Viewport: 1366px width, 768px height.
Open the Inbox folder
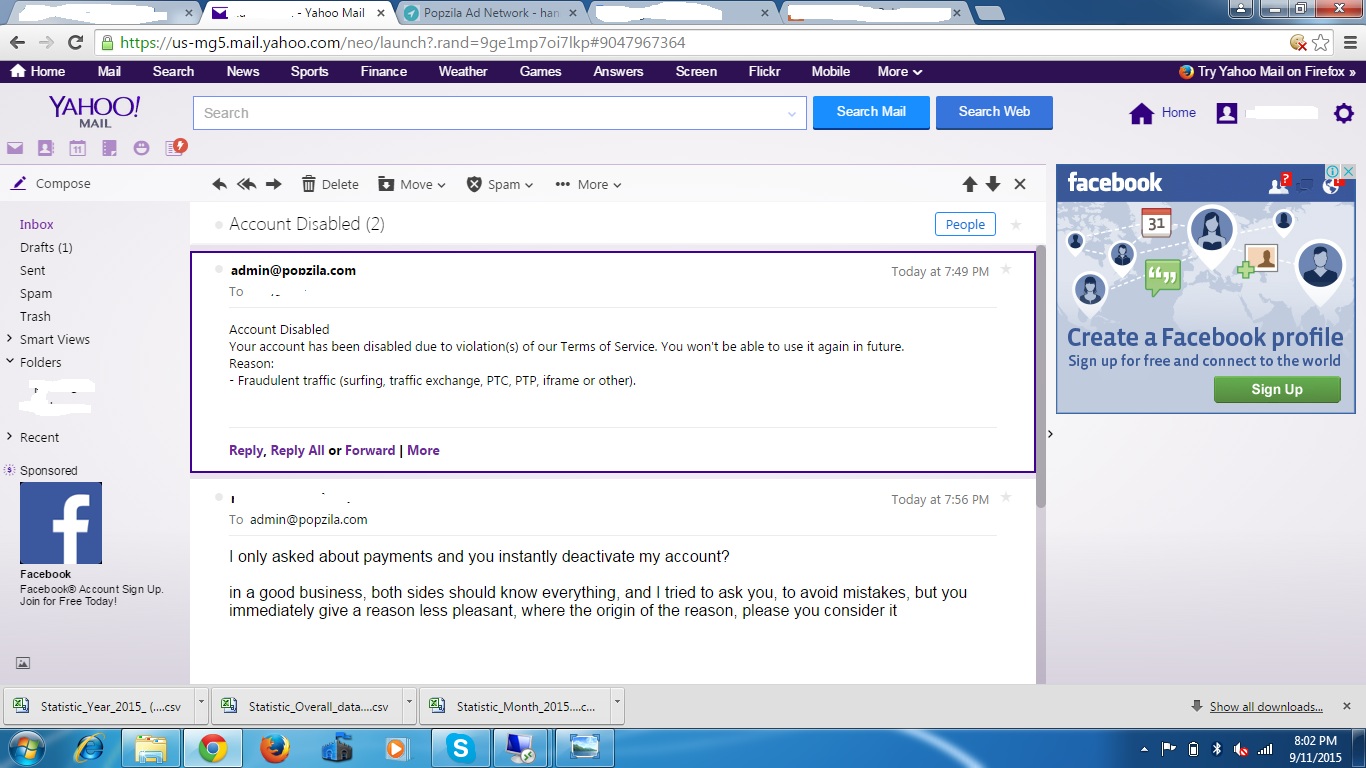[x=37, y=224]
